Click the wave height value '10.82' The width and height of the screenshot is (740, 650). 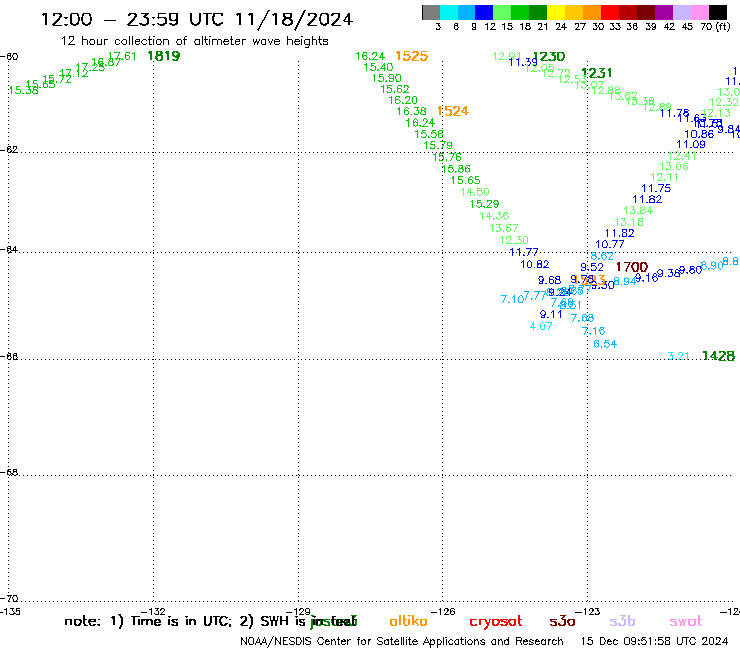pyautogui.click(x=535, y=265)
